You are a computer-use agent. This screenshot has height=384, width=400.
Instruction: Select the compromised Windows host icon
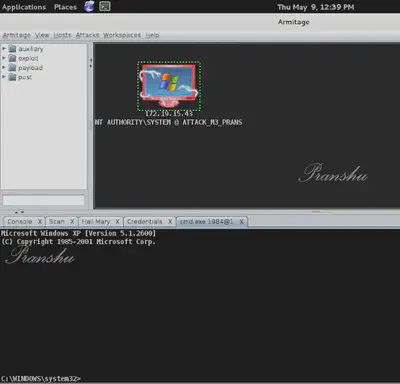[x=169, y=86]
